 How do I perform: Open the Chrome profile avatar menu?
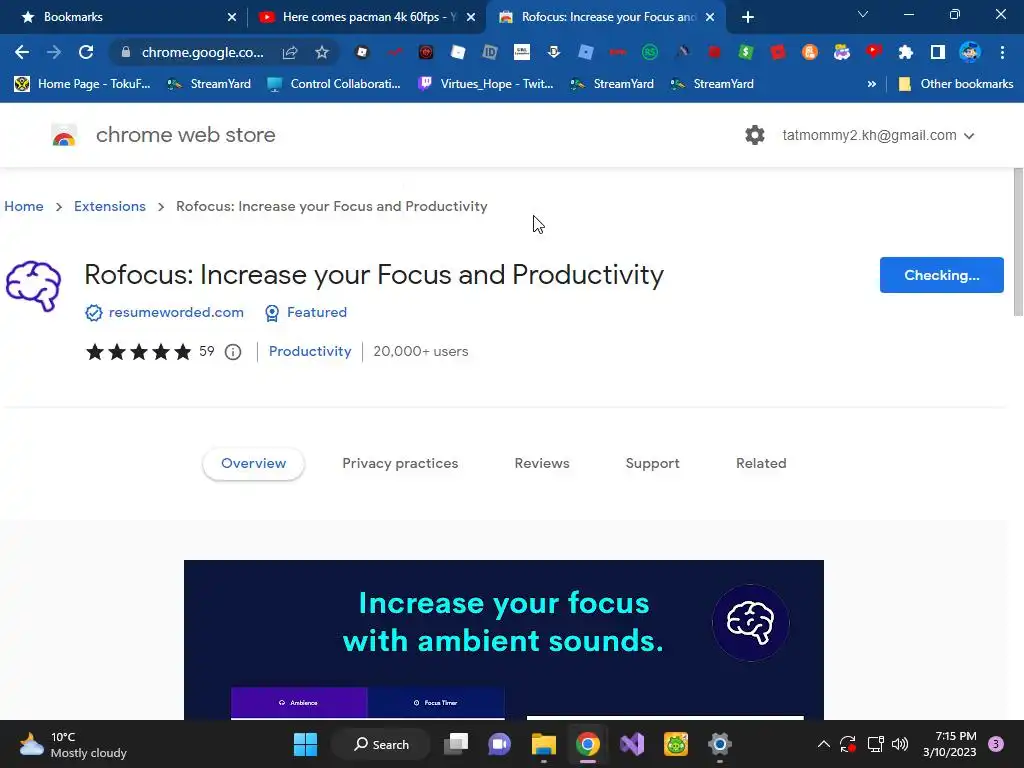click(x=970, y=52)
